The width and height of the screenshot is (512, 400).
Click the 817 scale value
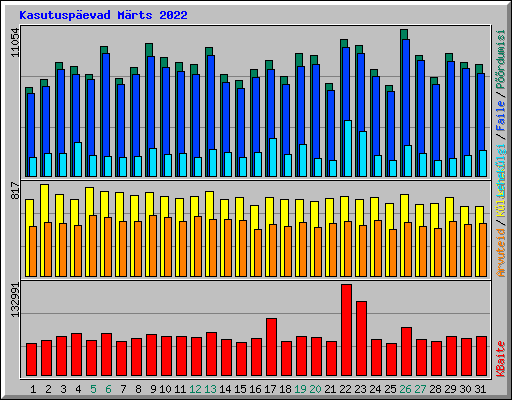pyautogui.click(x=15, y=191)
